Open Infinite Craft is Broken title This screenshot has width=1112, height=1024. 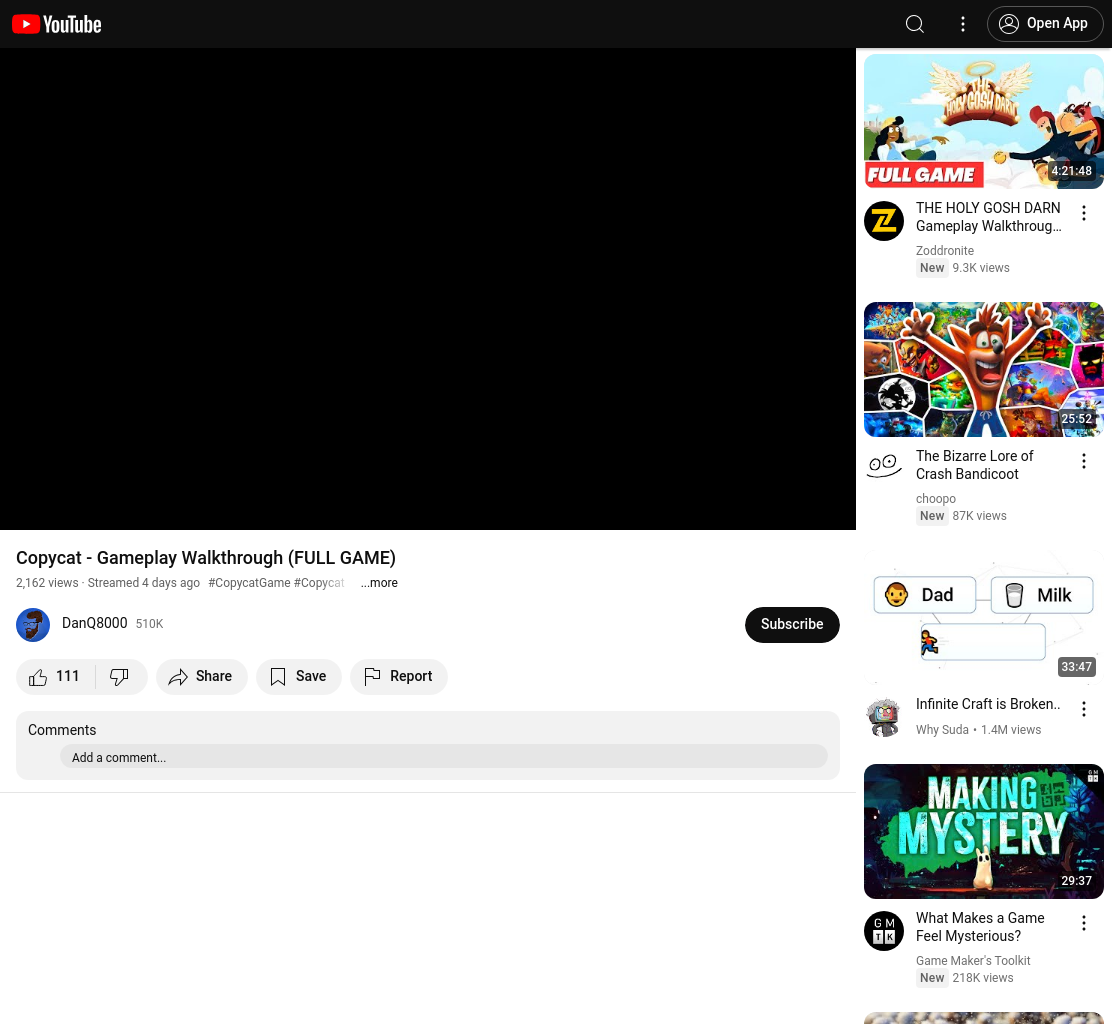coord(988,704)
